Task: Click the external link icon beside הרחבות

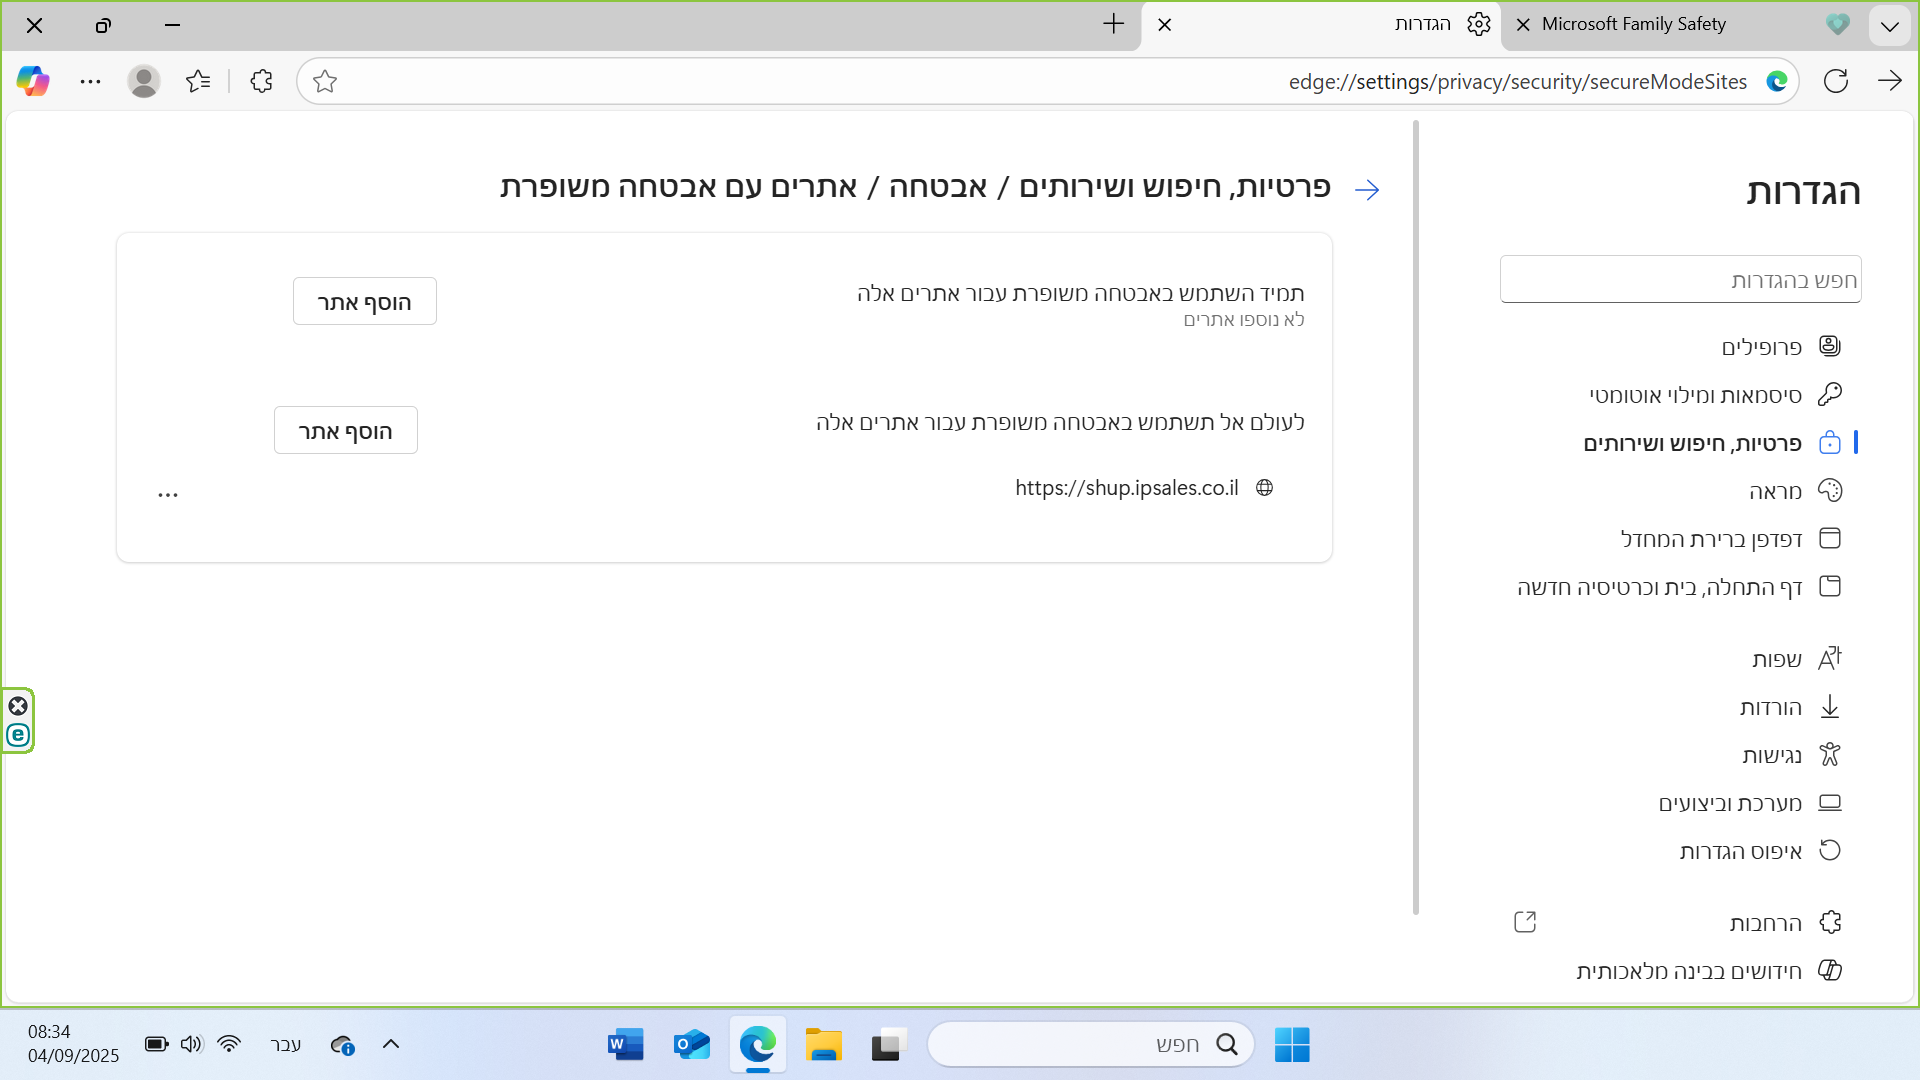Action: tap(1525, 922)
